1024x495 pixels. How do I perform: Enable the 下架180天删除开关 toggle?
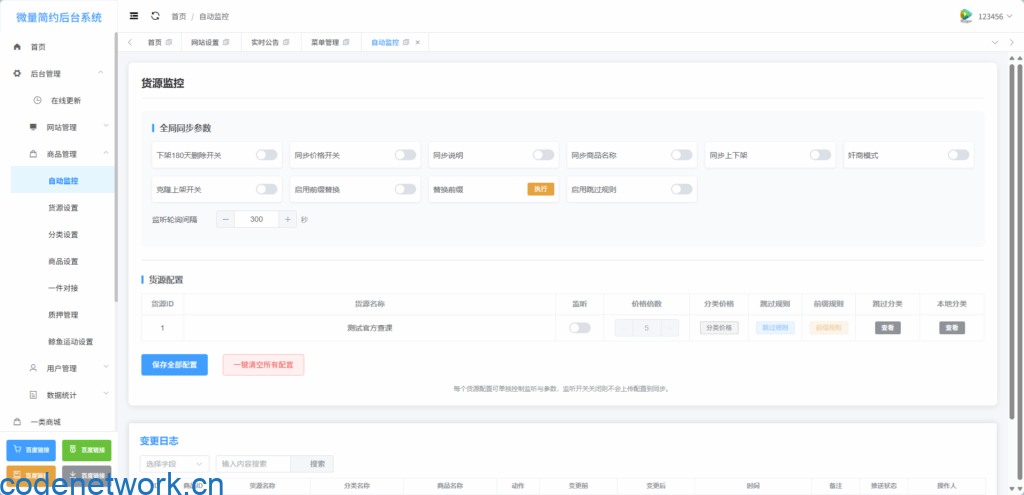click(266, 155)
